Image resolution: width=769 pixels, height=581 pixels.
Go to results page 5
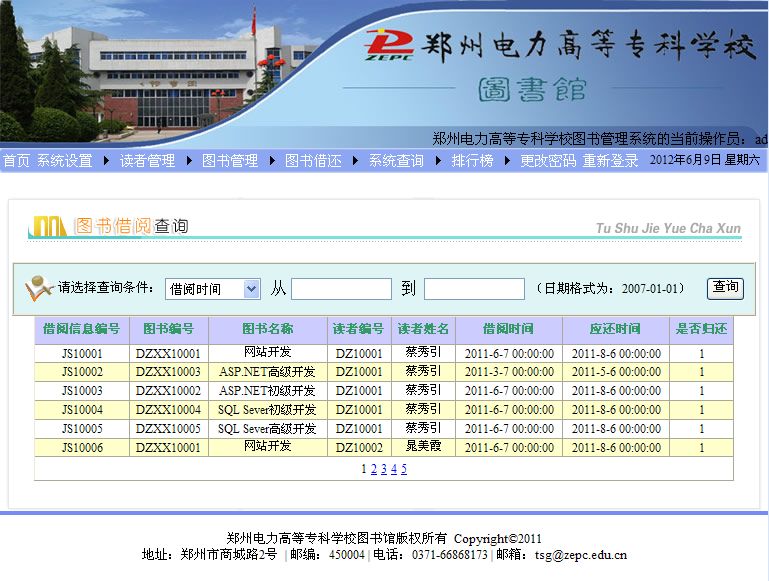pos(404,469)
